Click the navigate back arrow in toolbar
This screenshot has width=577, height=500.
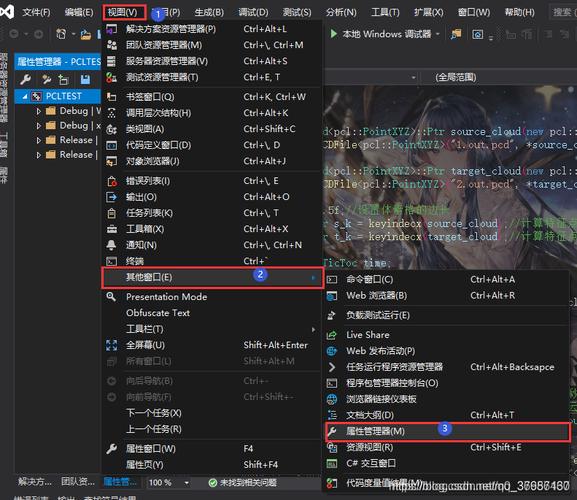[14, 34]
